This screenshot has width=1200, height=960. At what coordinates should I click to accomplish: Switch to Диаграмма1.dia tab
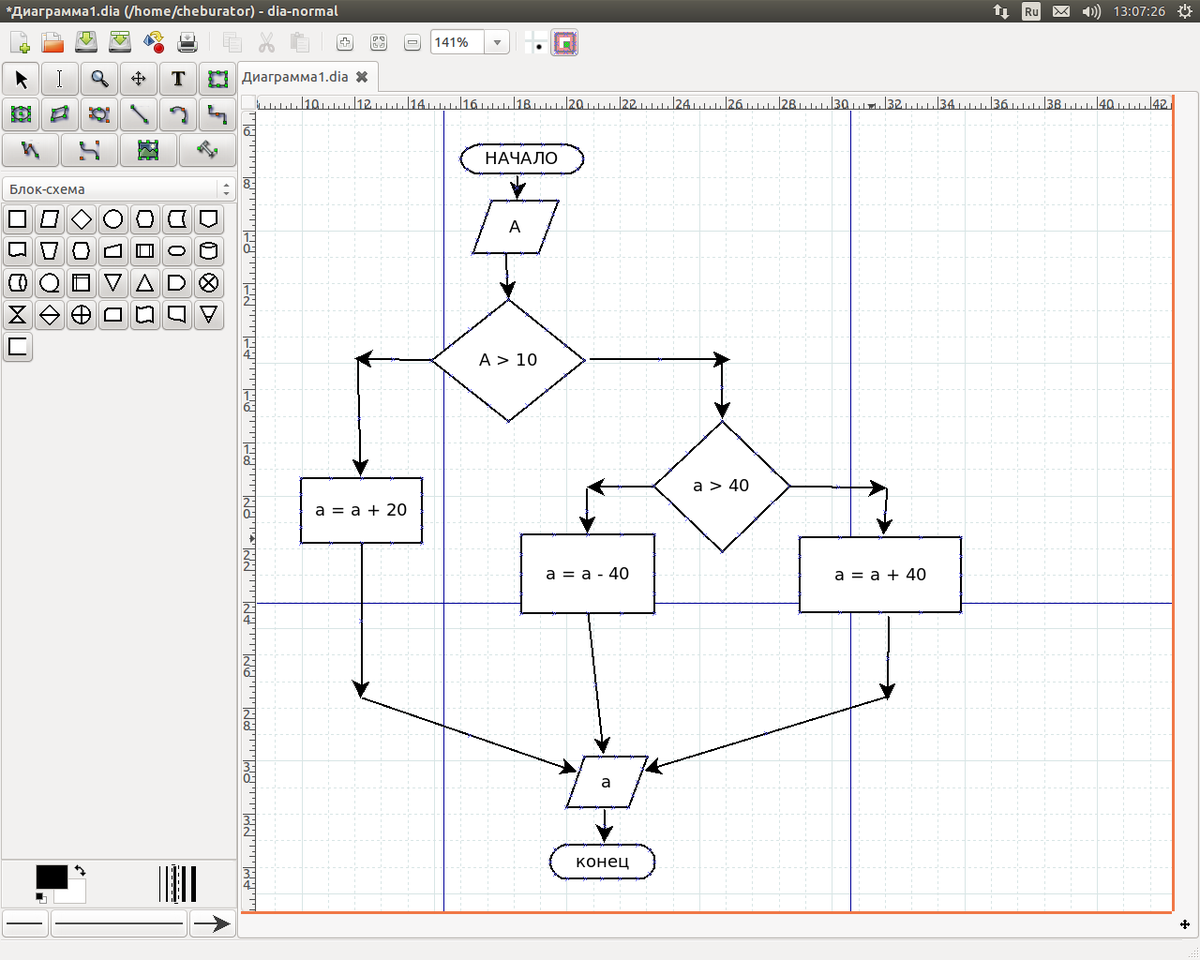pos(295,76)
